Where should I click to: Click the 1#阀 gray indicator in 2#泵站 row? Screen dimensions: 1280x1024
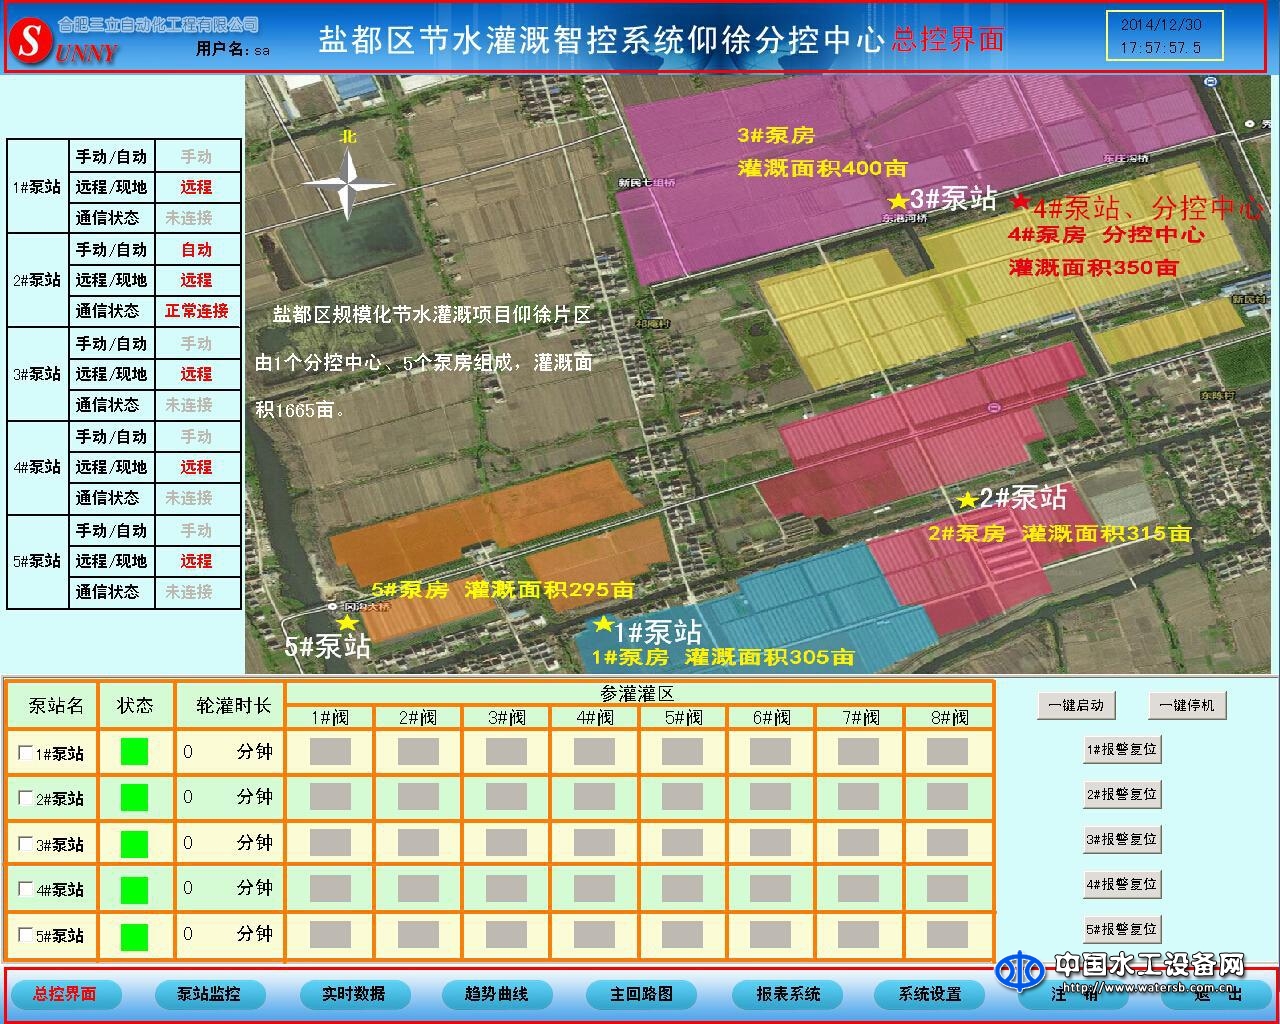[x=330, y=797]
